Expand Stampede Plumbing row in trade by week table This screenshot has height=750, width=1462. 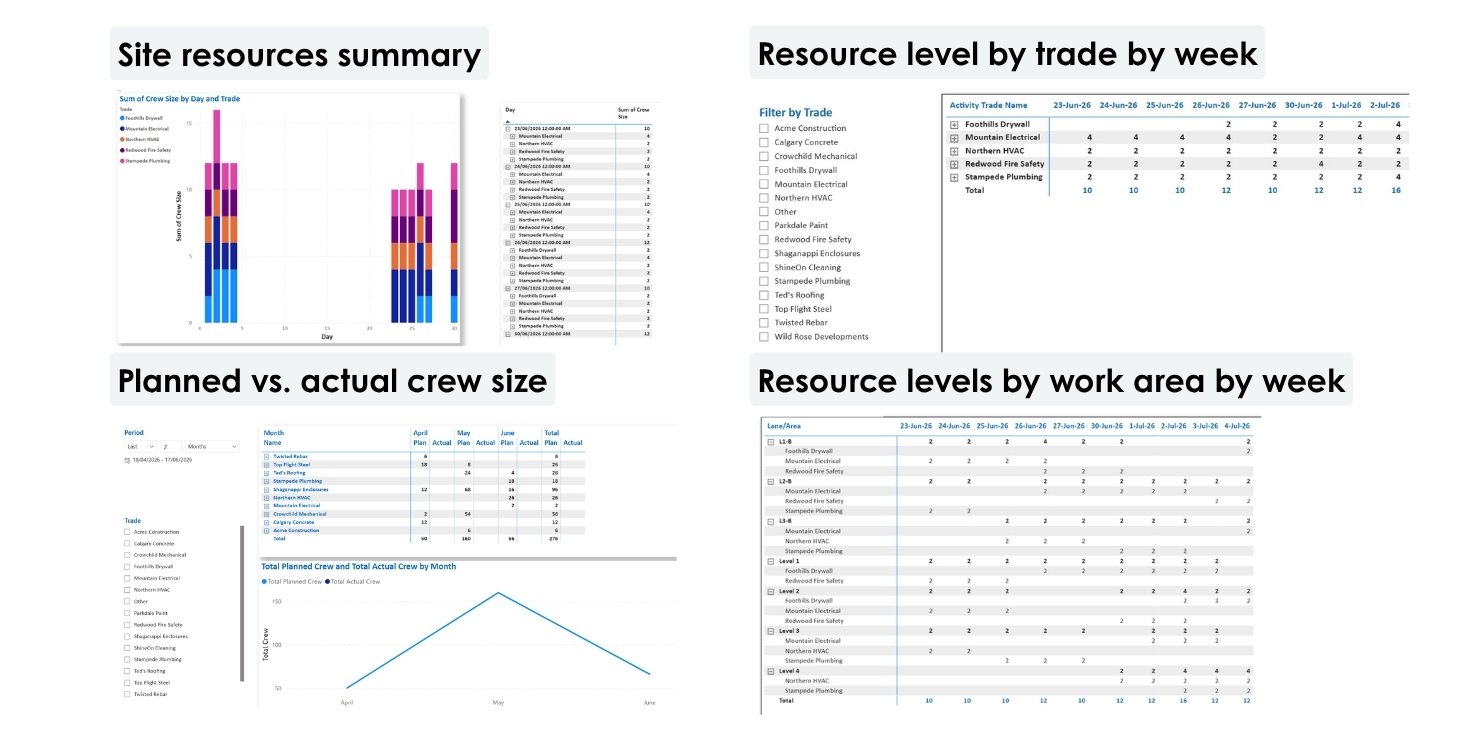point(954,177)
